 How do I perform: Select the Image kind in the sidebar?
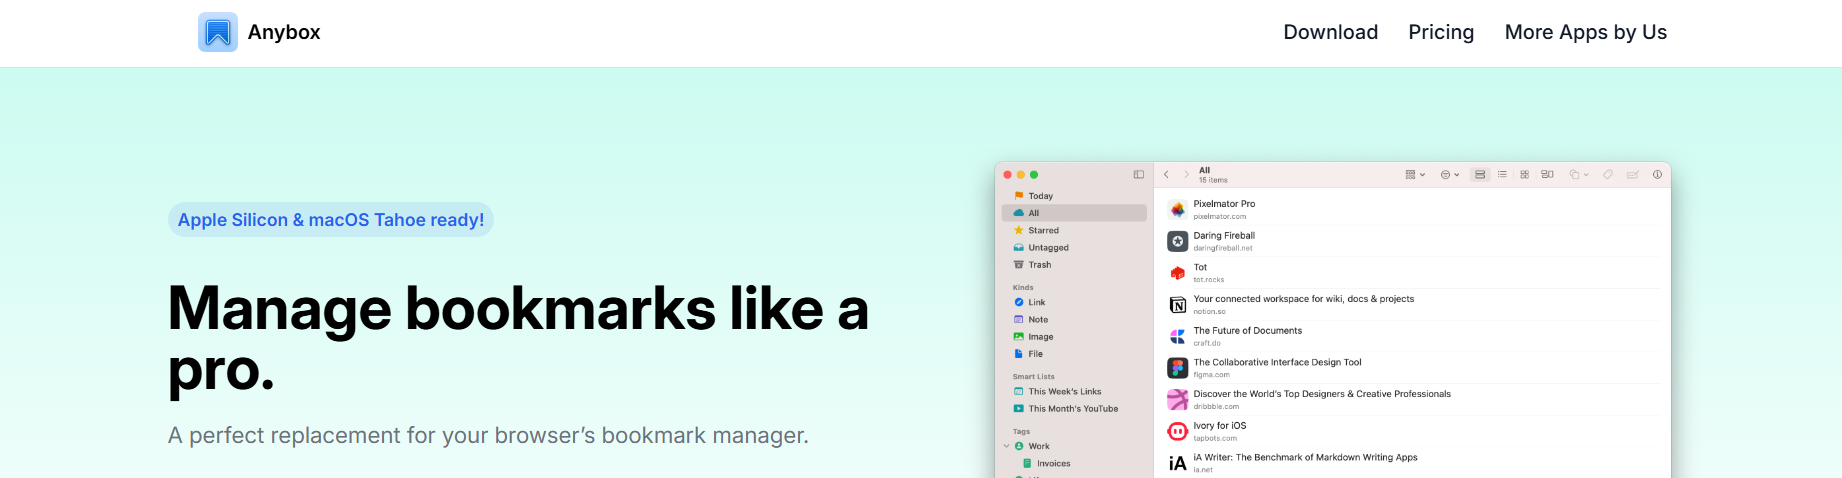(1074, 337)
